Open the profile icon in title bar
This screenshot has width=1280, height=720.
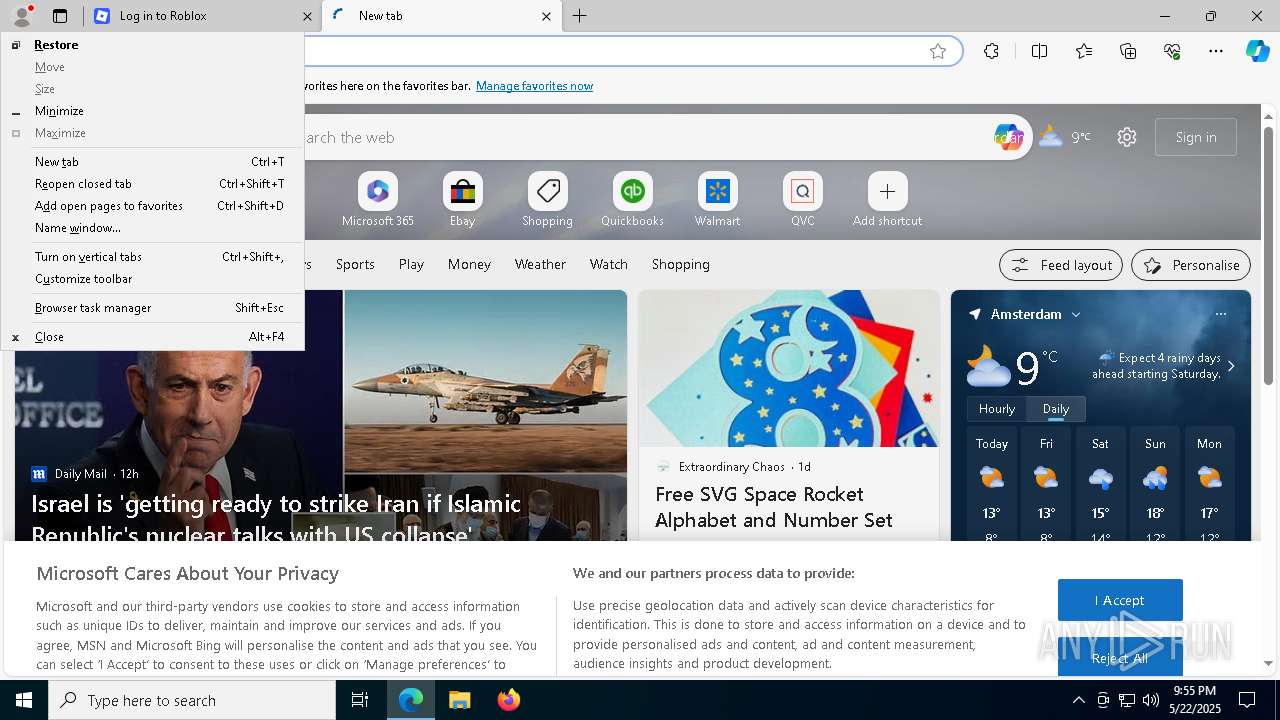click(21, 16)
